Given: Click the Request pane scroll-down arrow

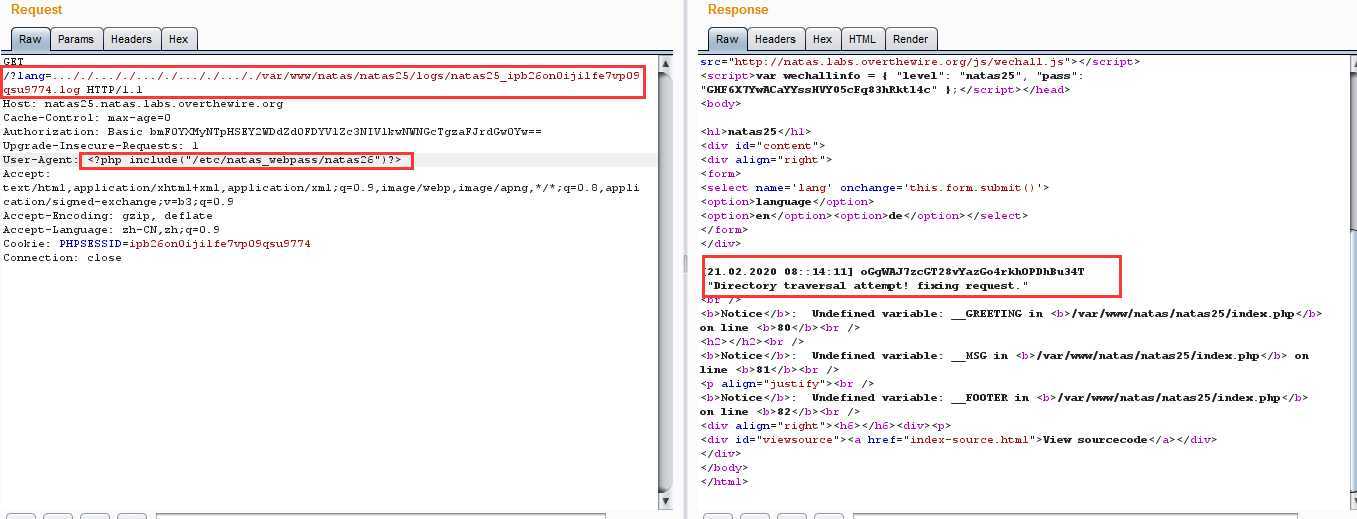Looking at the screenshot, I should (666, 500).
